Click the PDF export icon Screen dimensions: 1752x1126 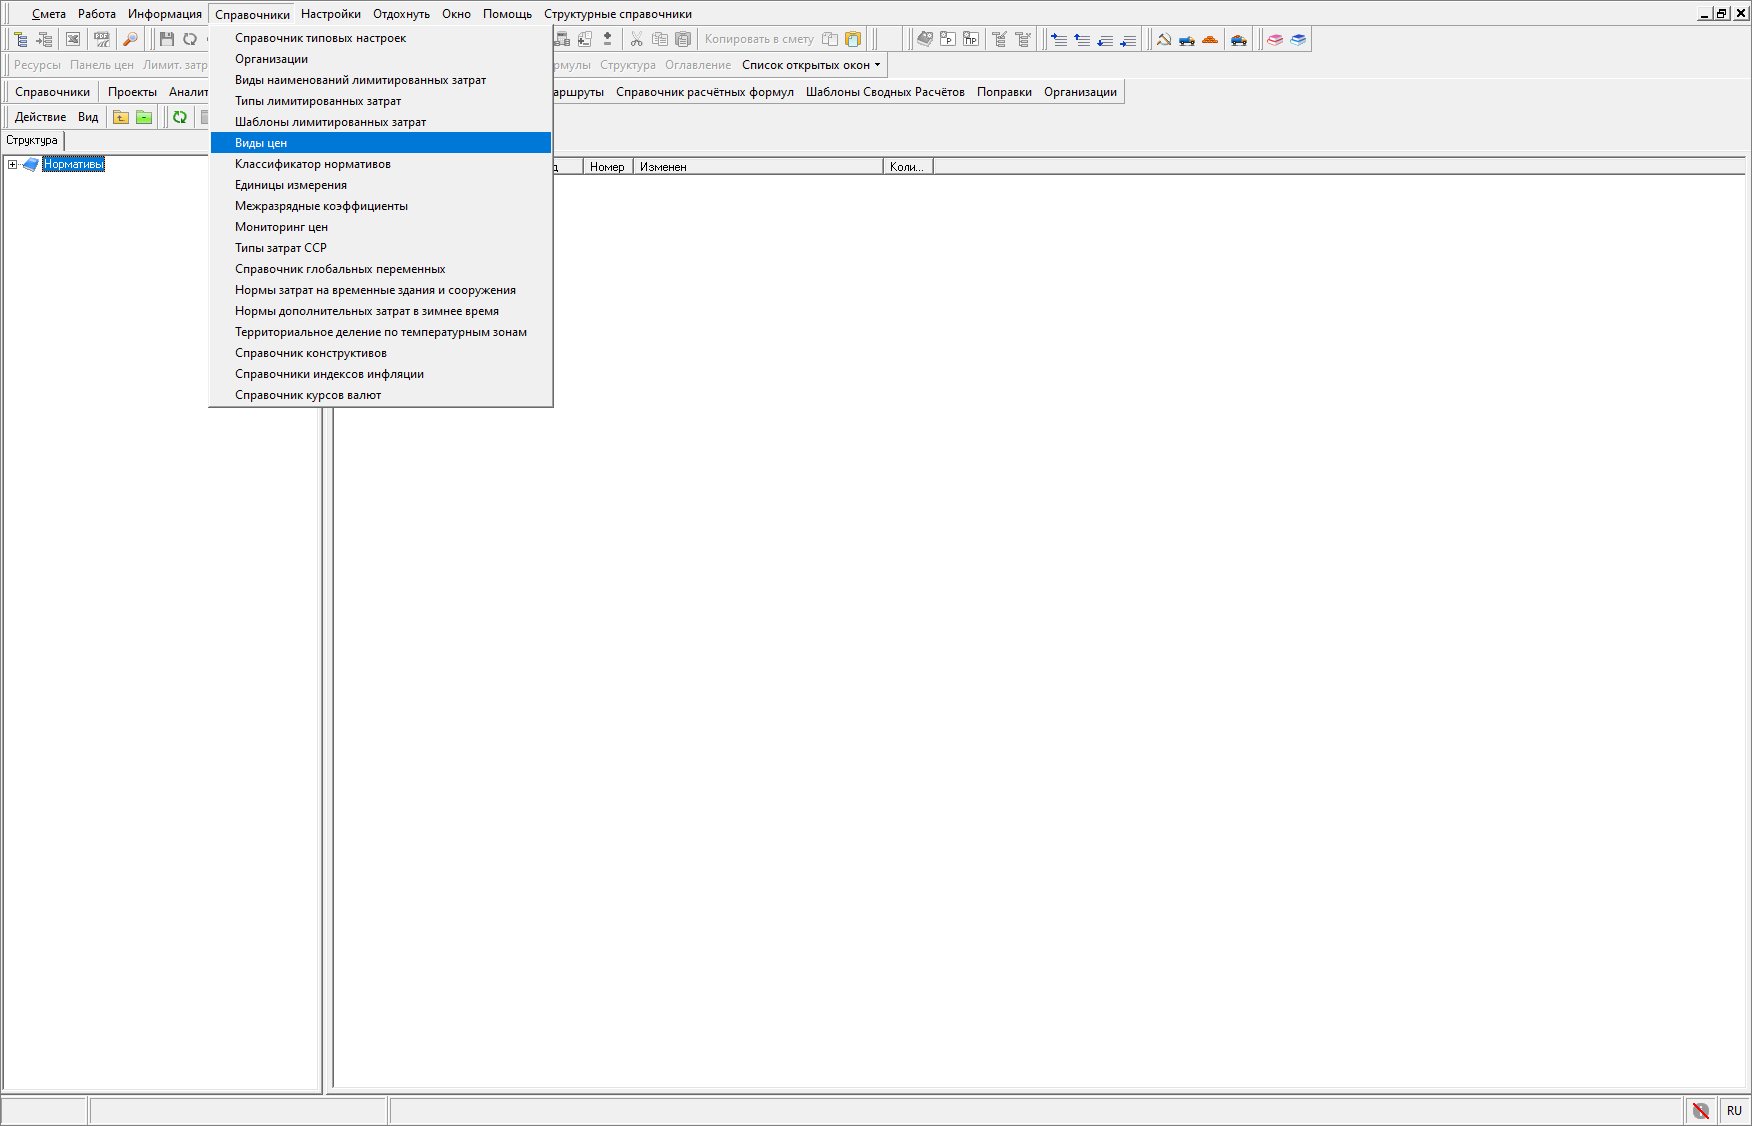coord(102,39)
